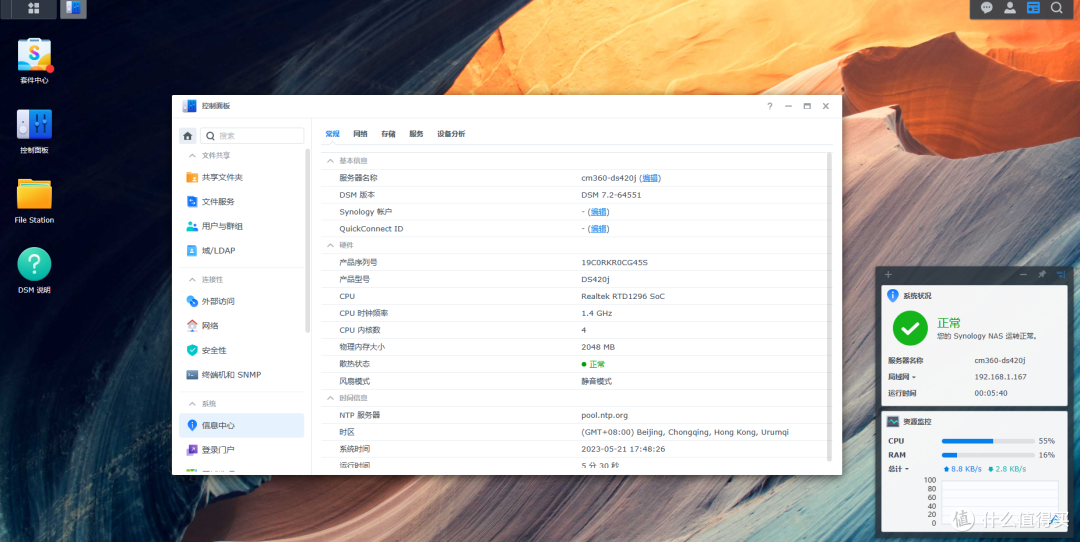The width and height of the screenshot is (1080, 542).
Task: Switch to the 服务 tab
Action: pos(416,134)
